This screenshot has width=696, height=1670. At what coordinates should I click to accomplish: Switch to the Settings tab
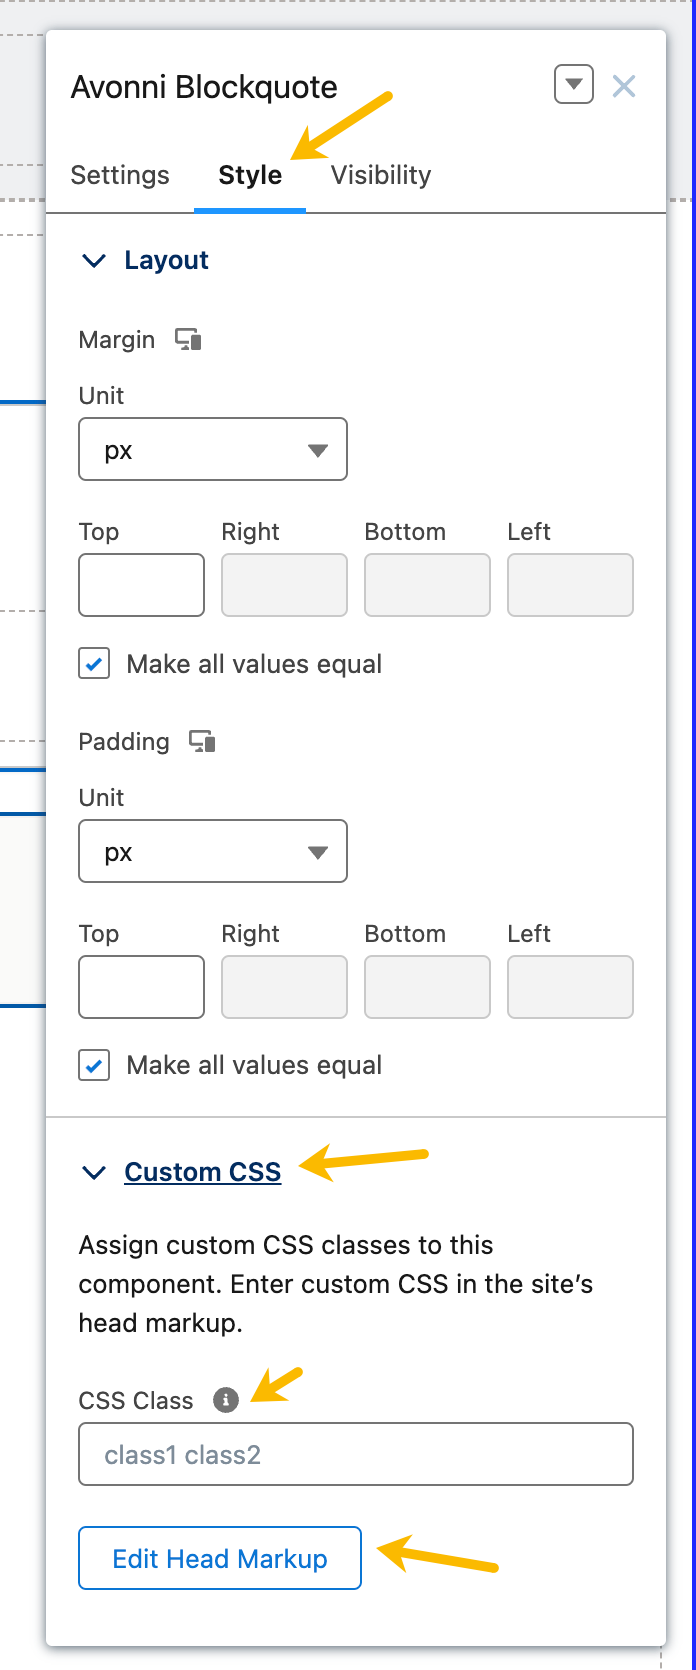click(120, 175)
